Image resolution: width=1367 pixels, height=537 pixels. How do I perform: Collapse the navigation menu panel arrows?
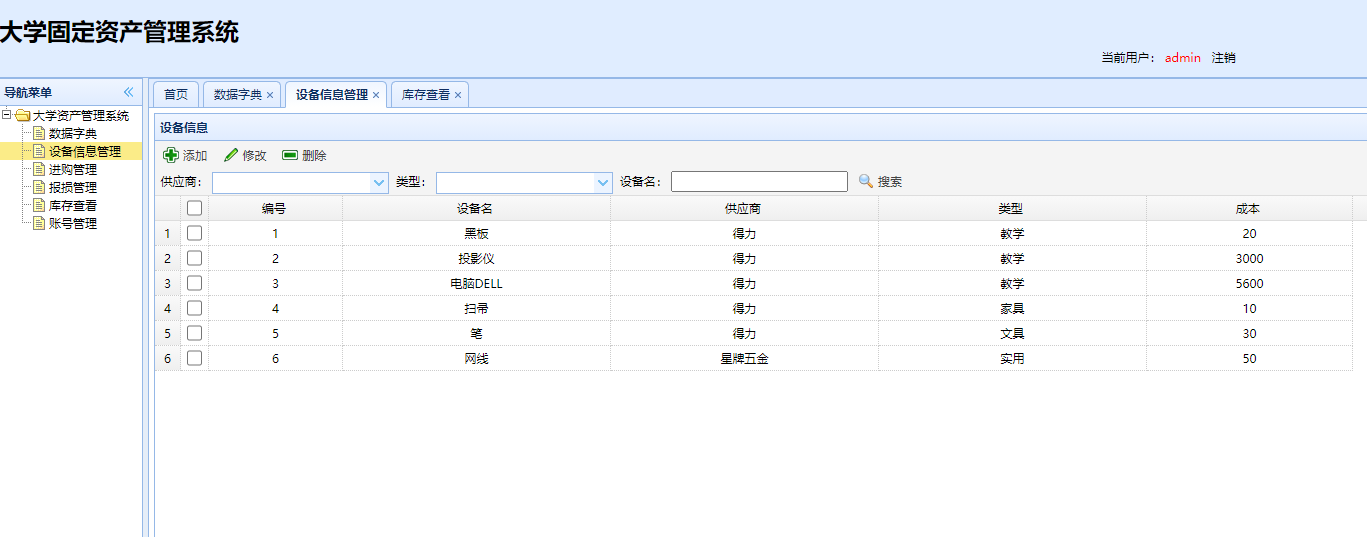click(128, 92)
